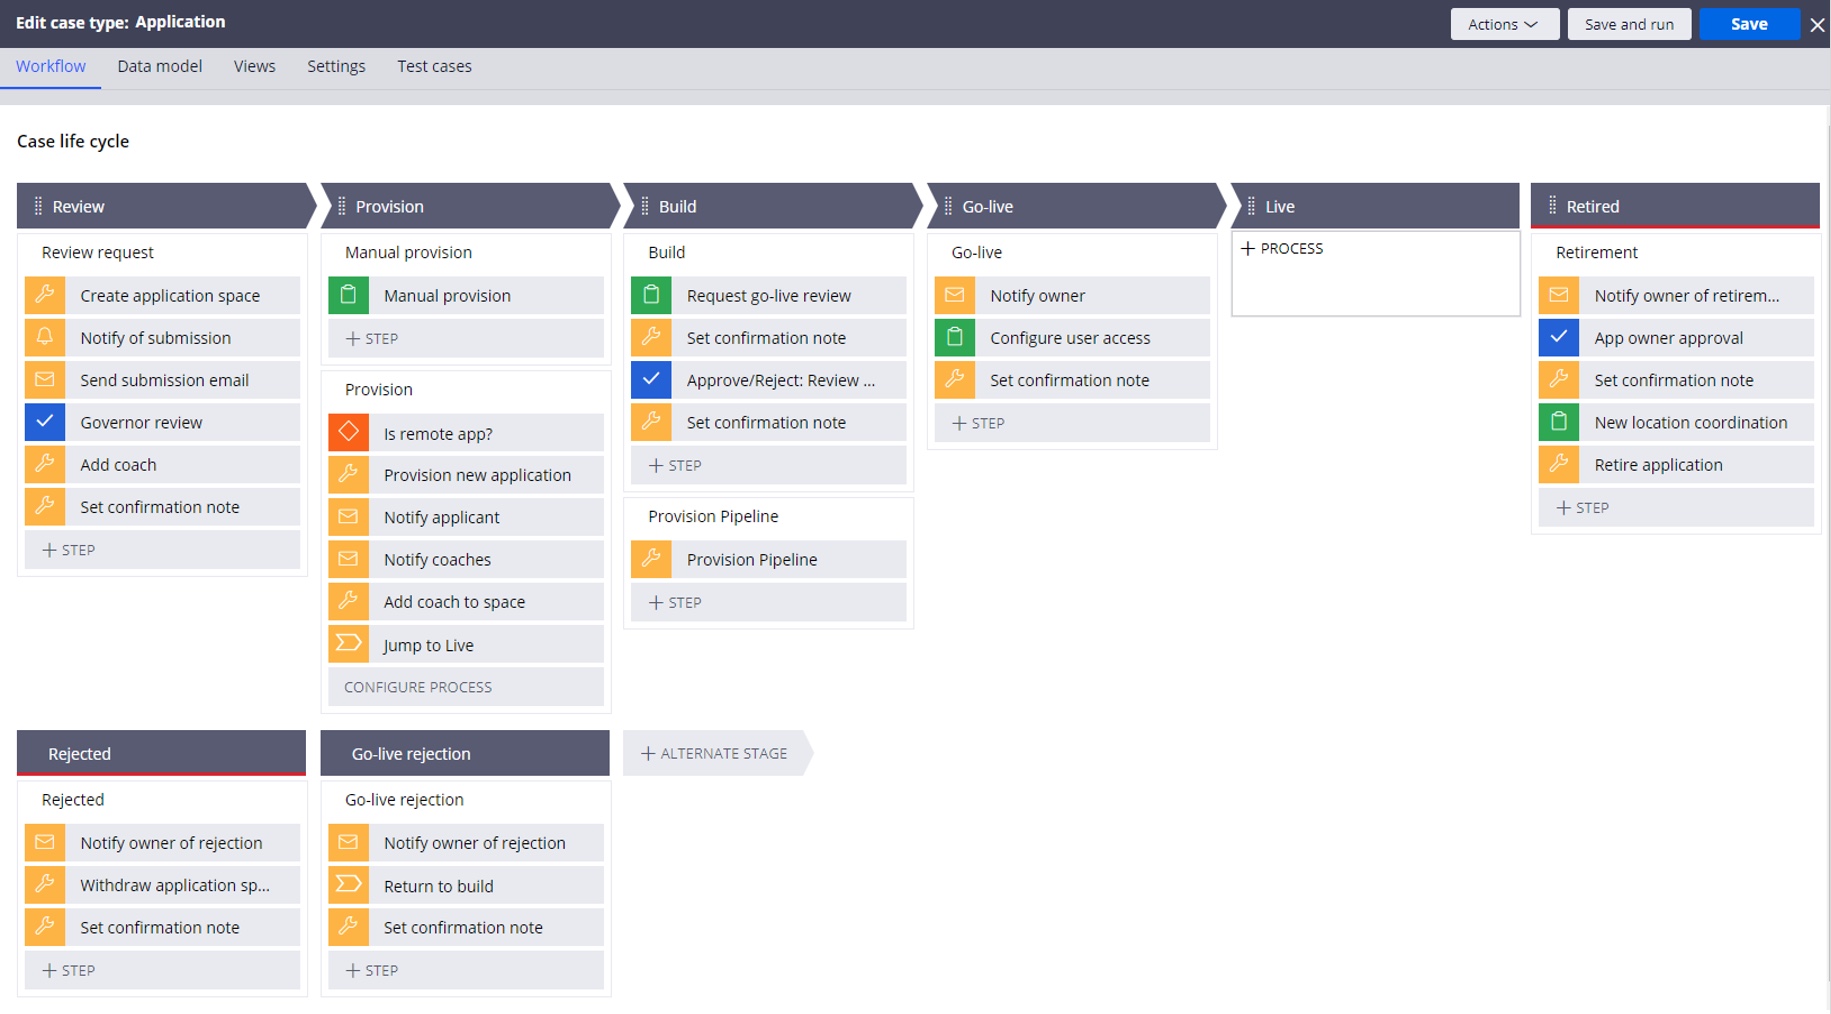Click envelope icon beside Notify applicant
1831x1014 pixels.
[348, 517]
